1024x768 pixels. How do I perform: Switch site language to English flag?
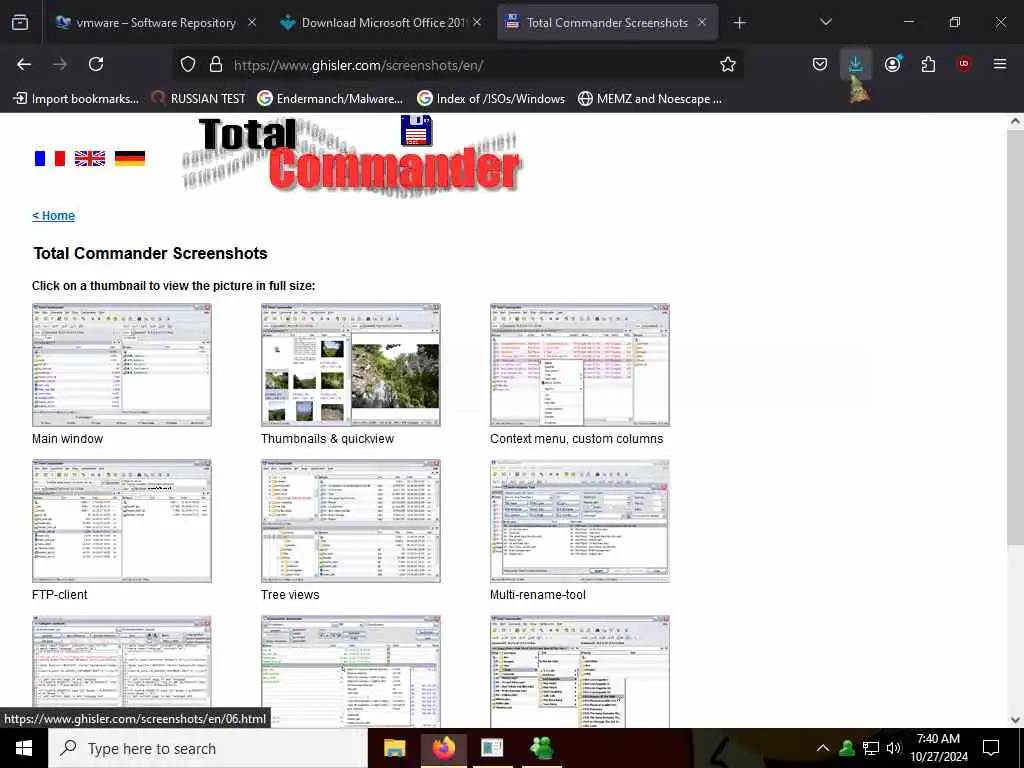90,158
